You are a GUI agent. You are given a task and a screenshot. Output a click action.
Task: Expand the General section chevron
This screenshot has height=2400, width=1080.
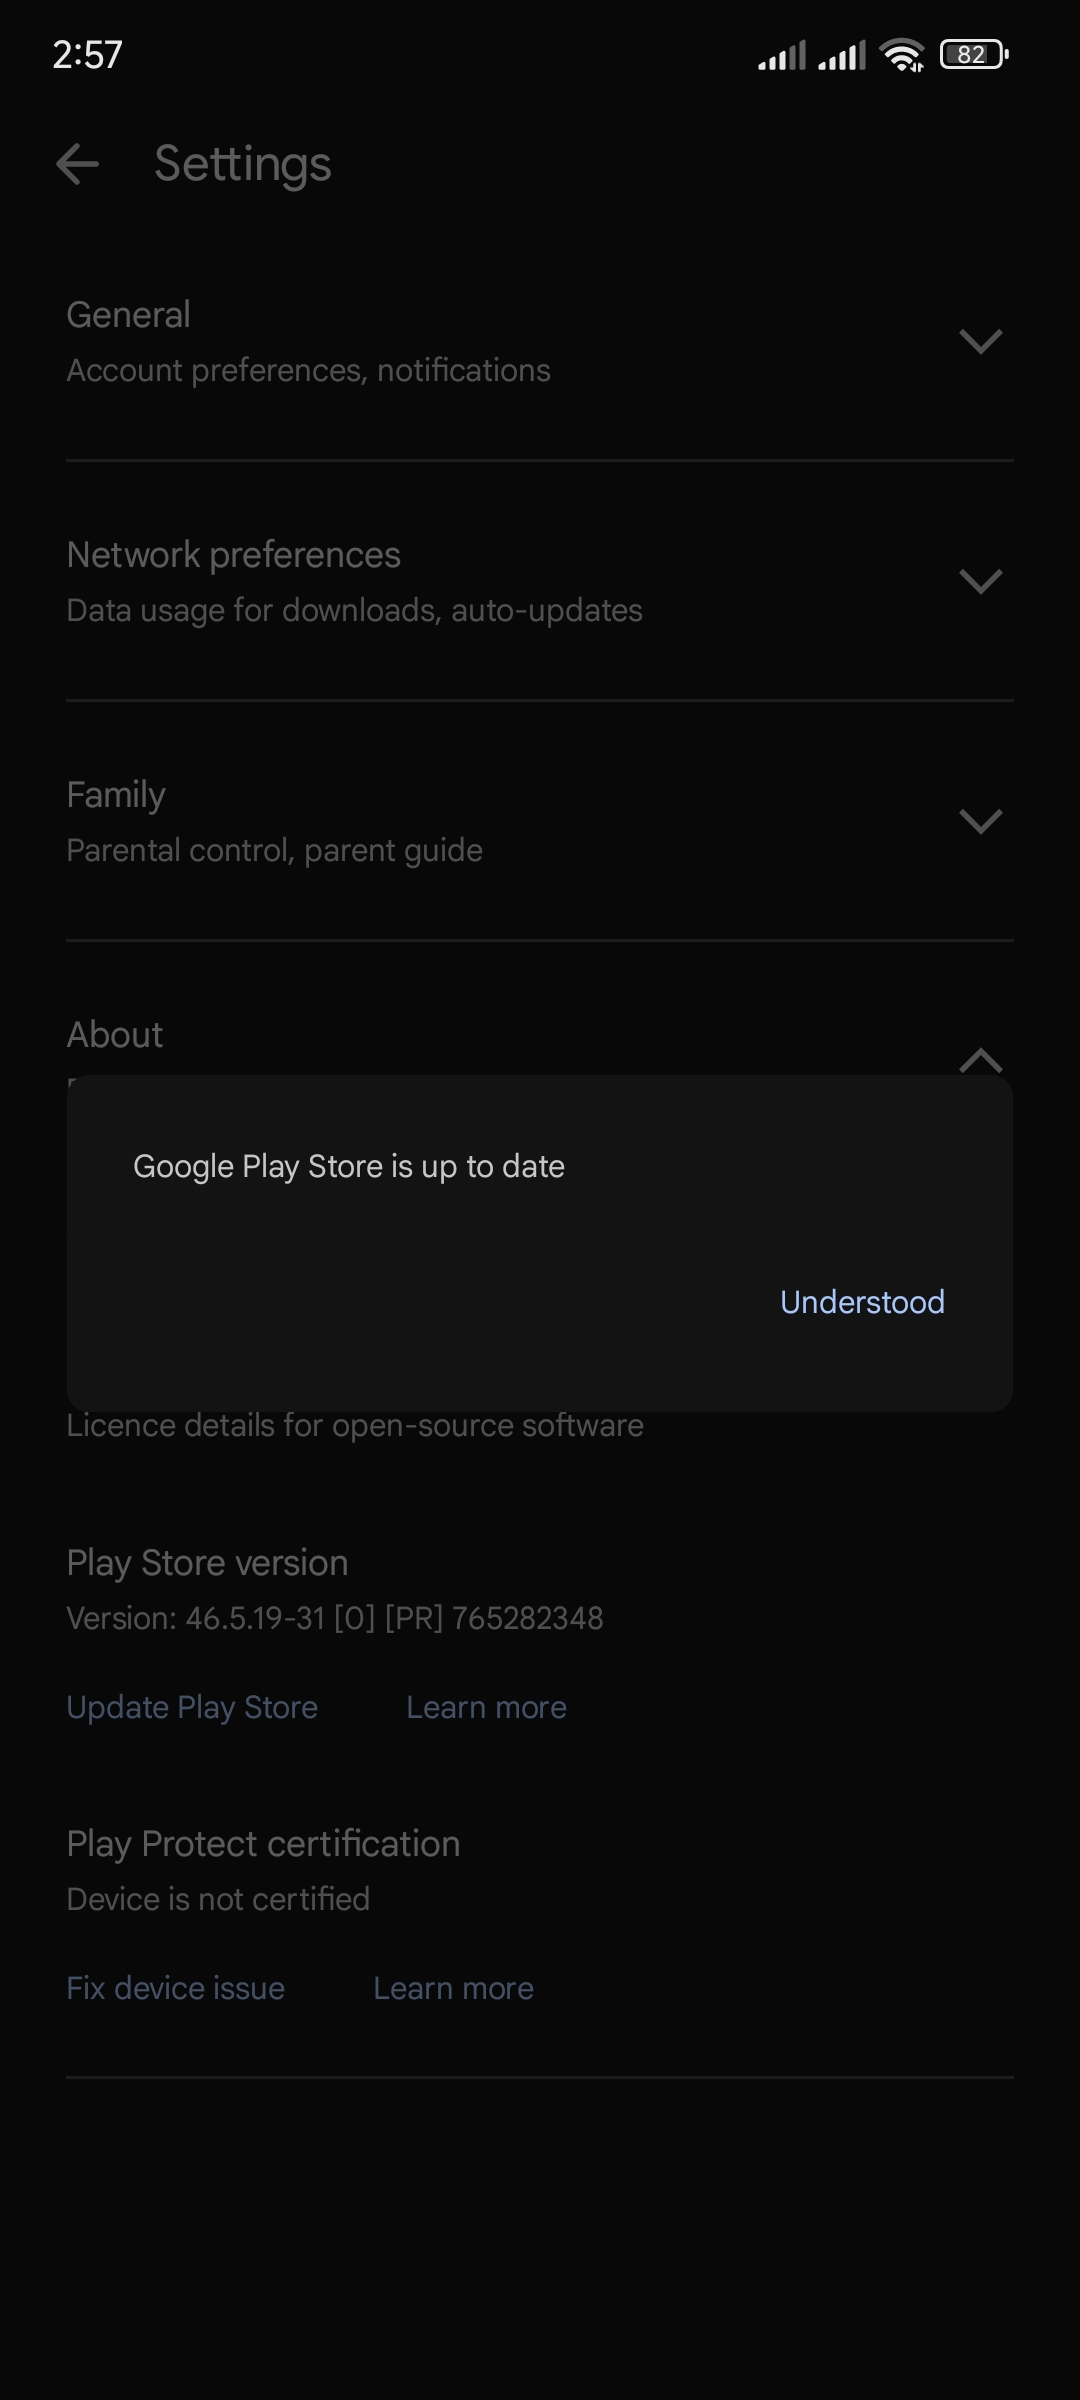(980, 341)
